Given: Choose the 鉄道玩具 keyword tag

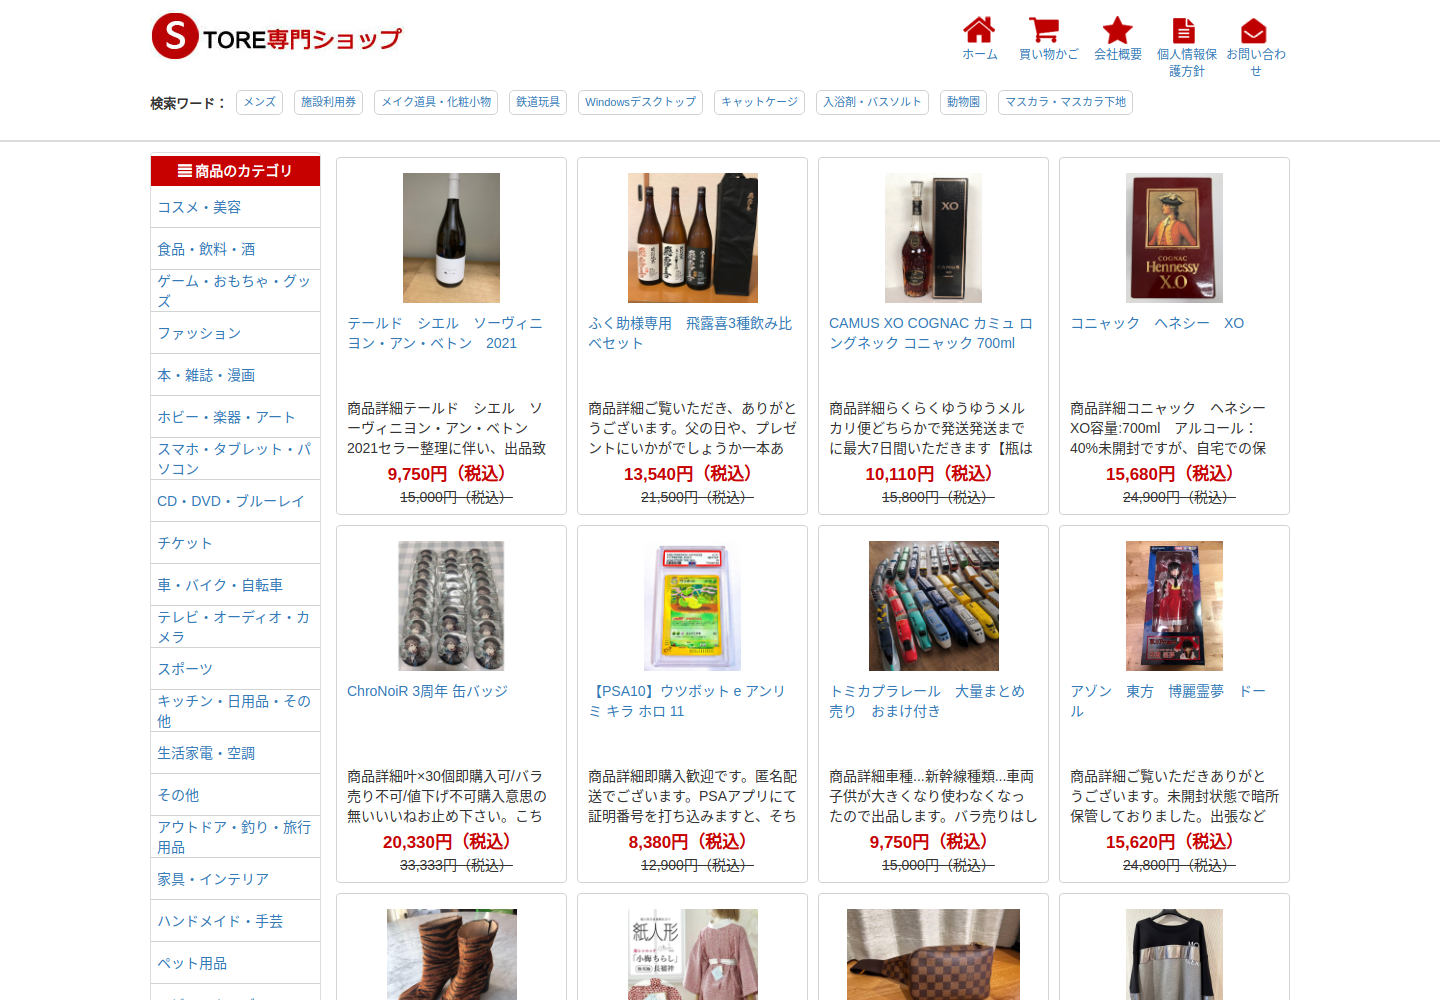Looking at the screenshot, I should coord(538,102).
